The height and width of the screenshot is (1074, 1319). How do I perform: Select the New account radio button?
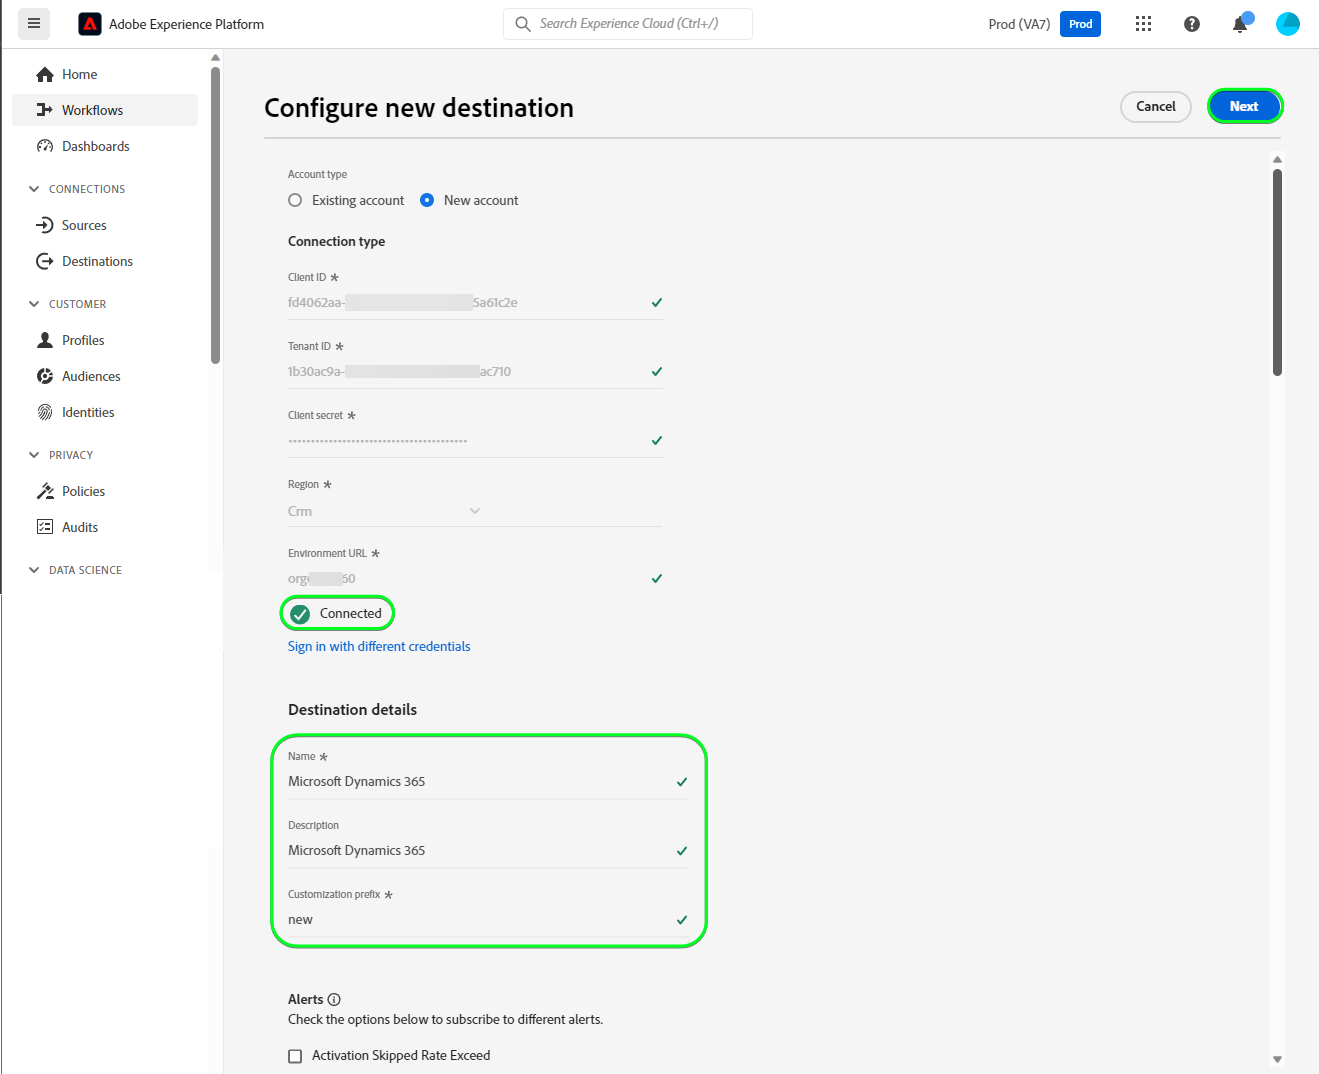427,200
